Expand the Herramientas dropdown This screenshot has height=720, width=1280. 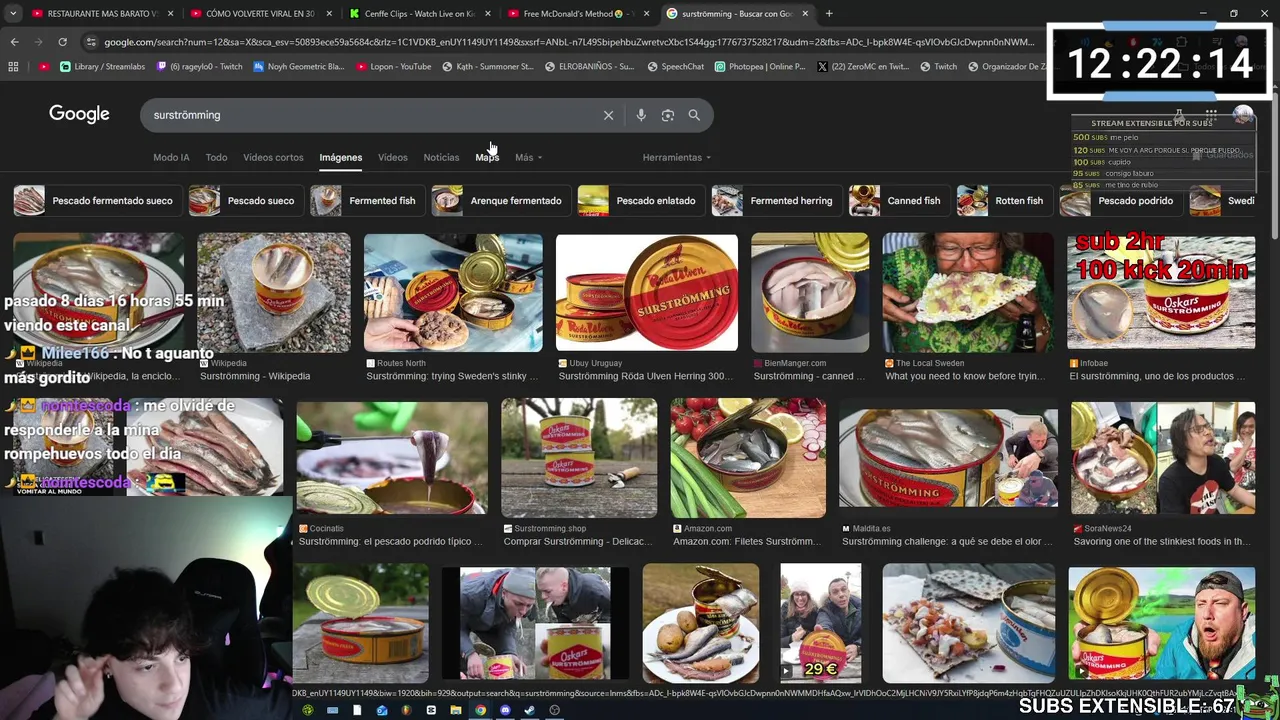tap(677, 157)
